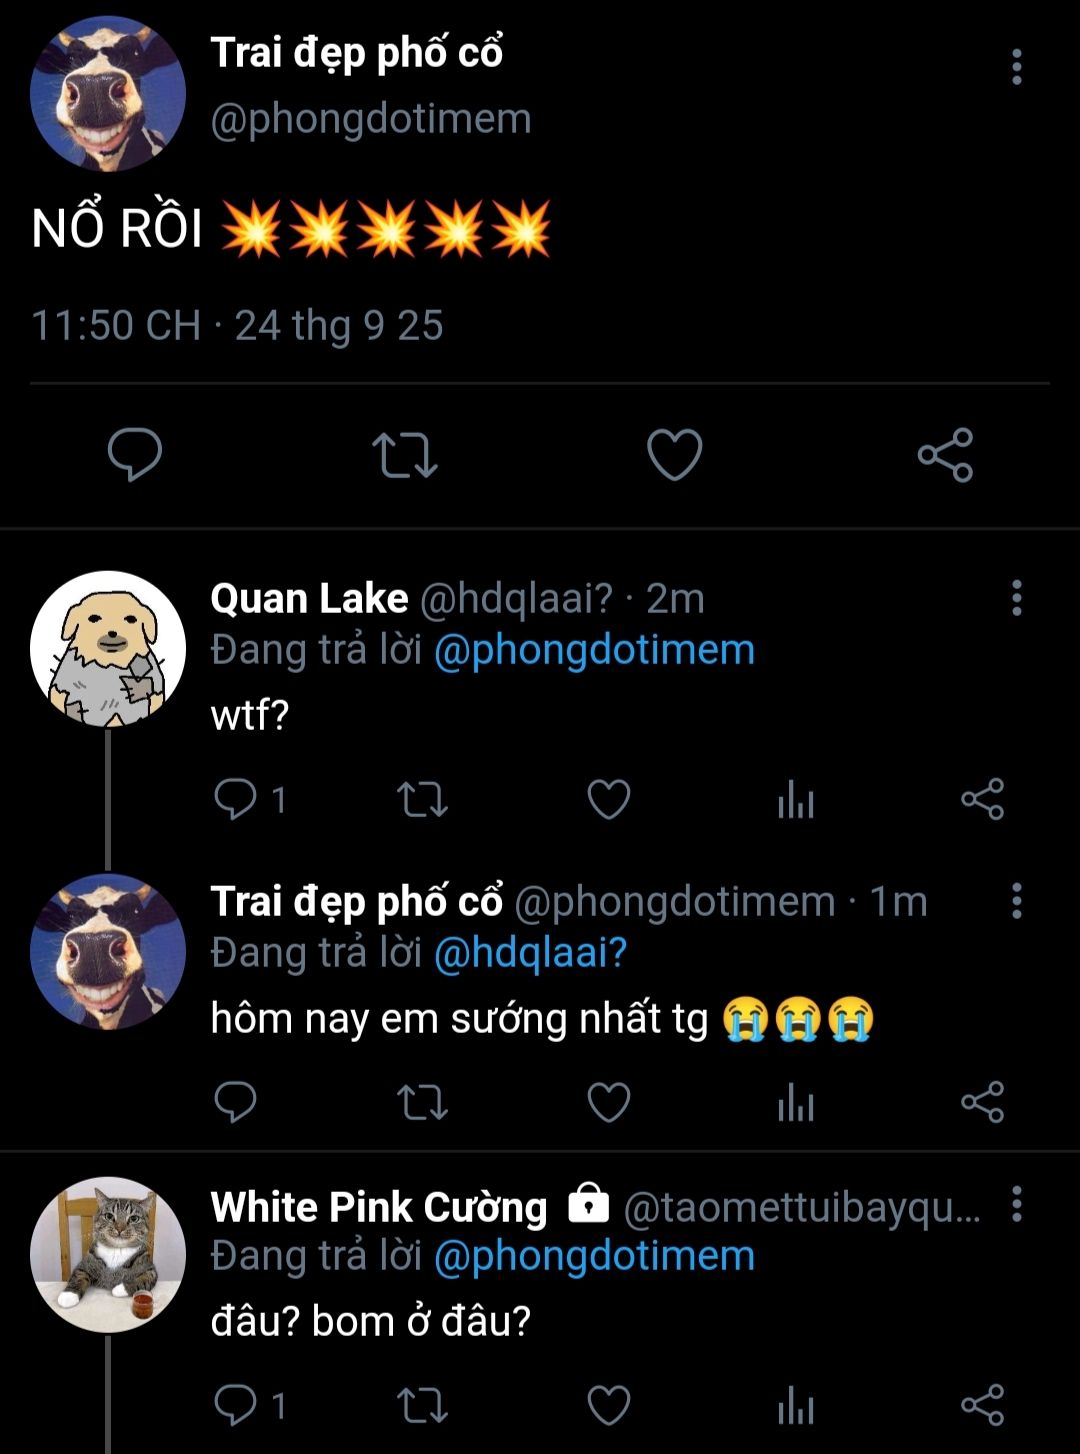This screenshot has width=1080, height=1454.
Task: Like the "hôm nay em sướng" reply
Action: 608,1102
